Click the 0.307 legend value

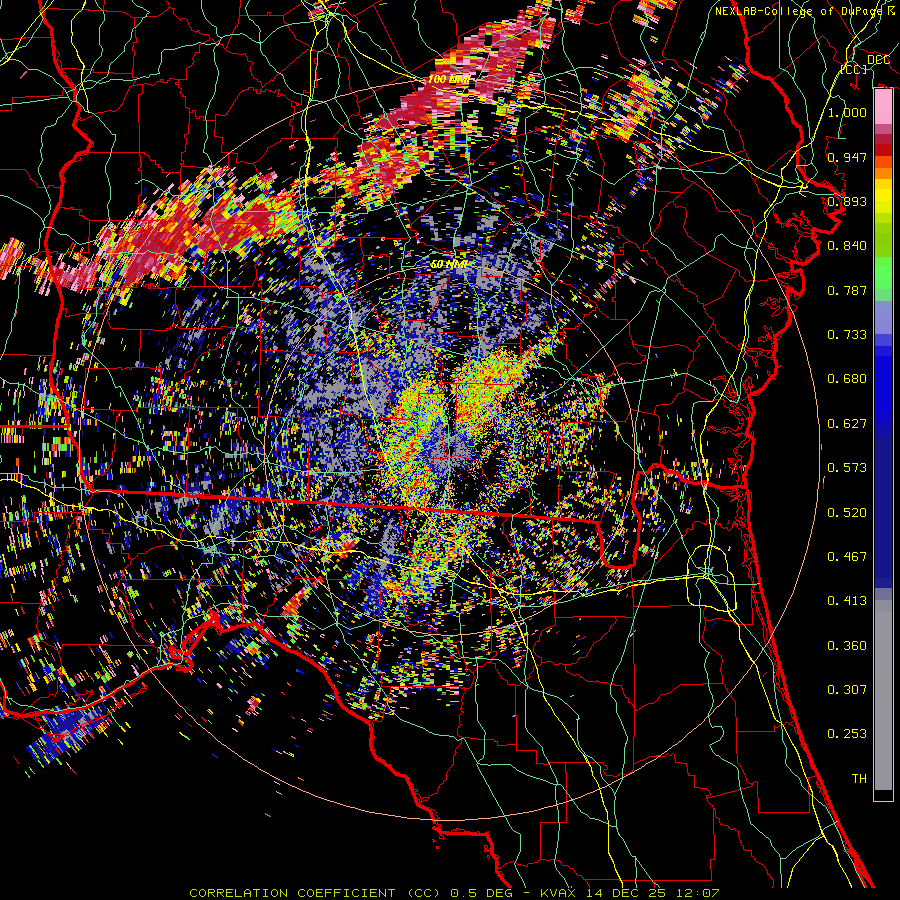tap(847, 690)
